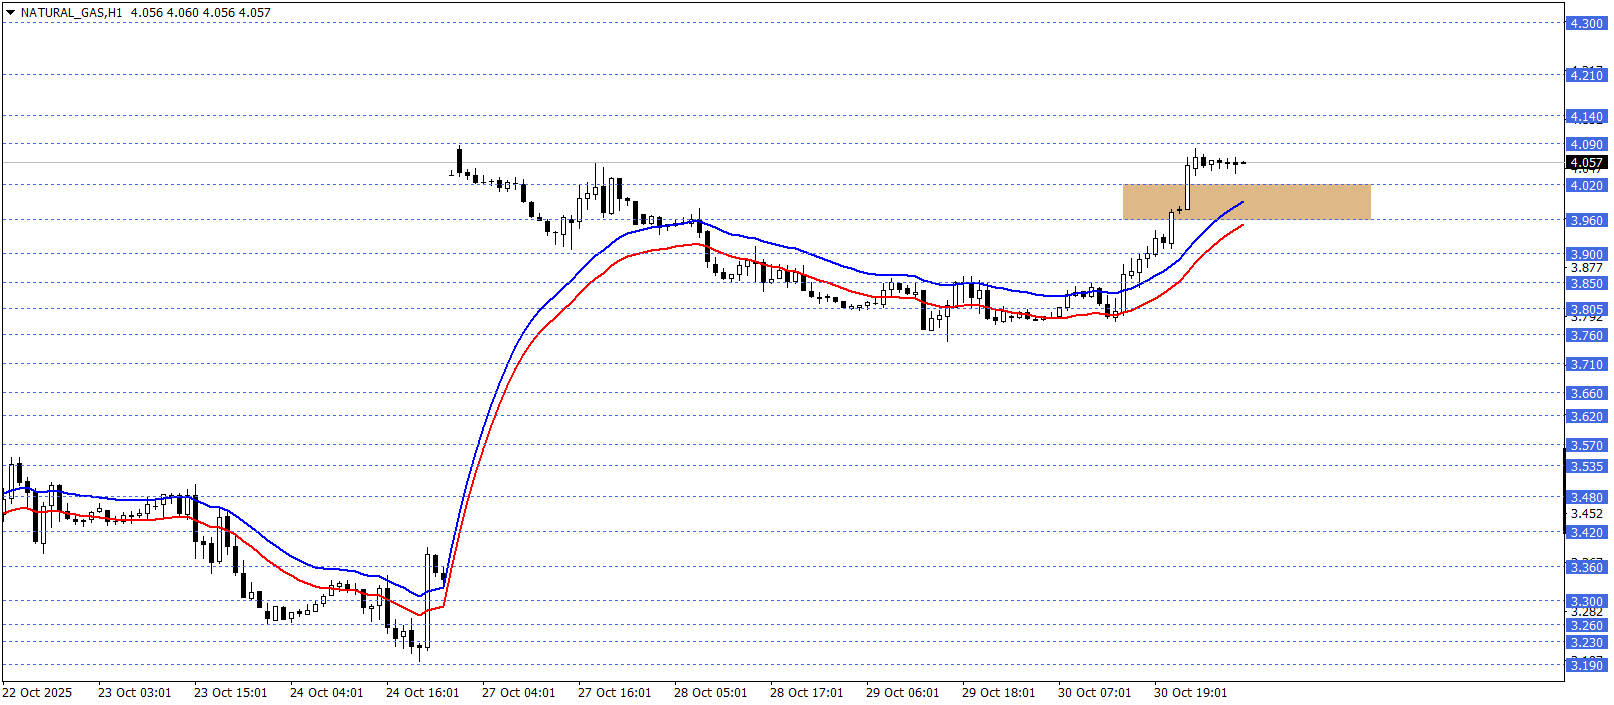Select the orange shaded rectangle zone
Screen dimensions: 1614x705
coord(1246,201)
